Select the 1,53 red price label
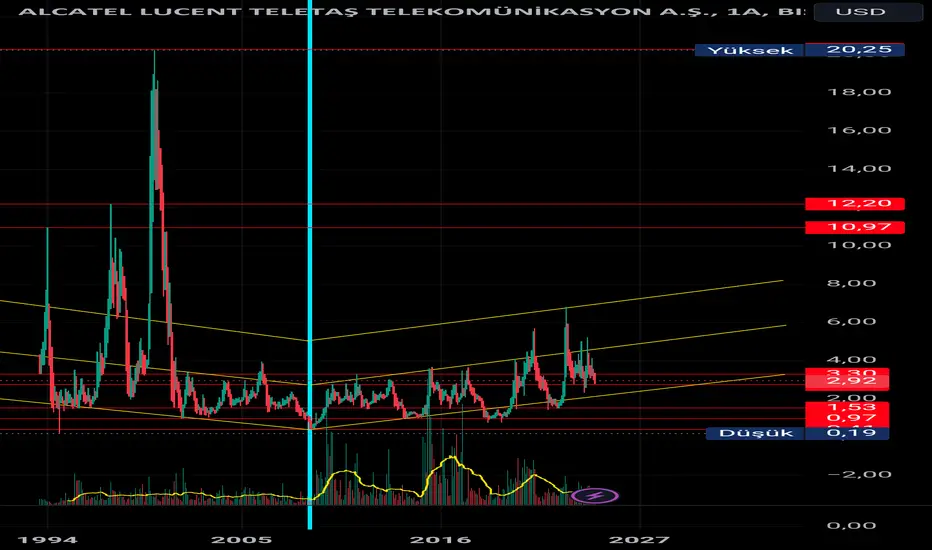Image resolution: width=932 pixels, height=550 pixels. [x=847, y=407]
